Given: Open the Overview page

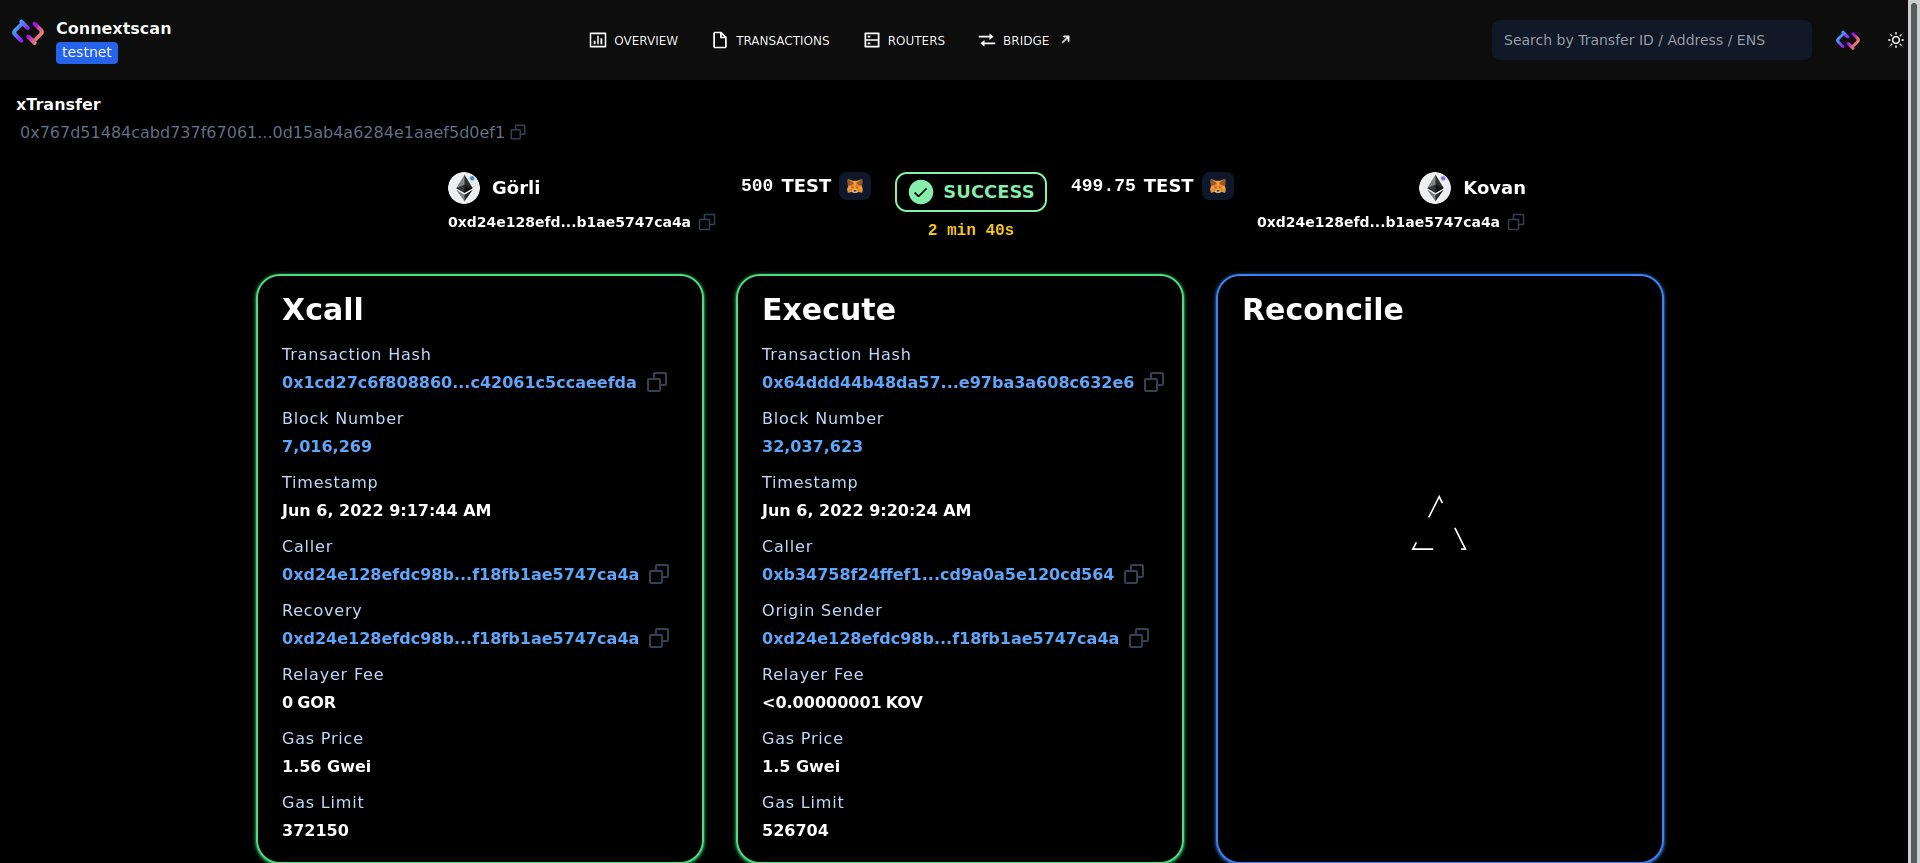Looking at the screenshot, I should point(634,40).
